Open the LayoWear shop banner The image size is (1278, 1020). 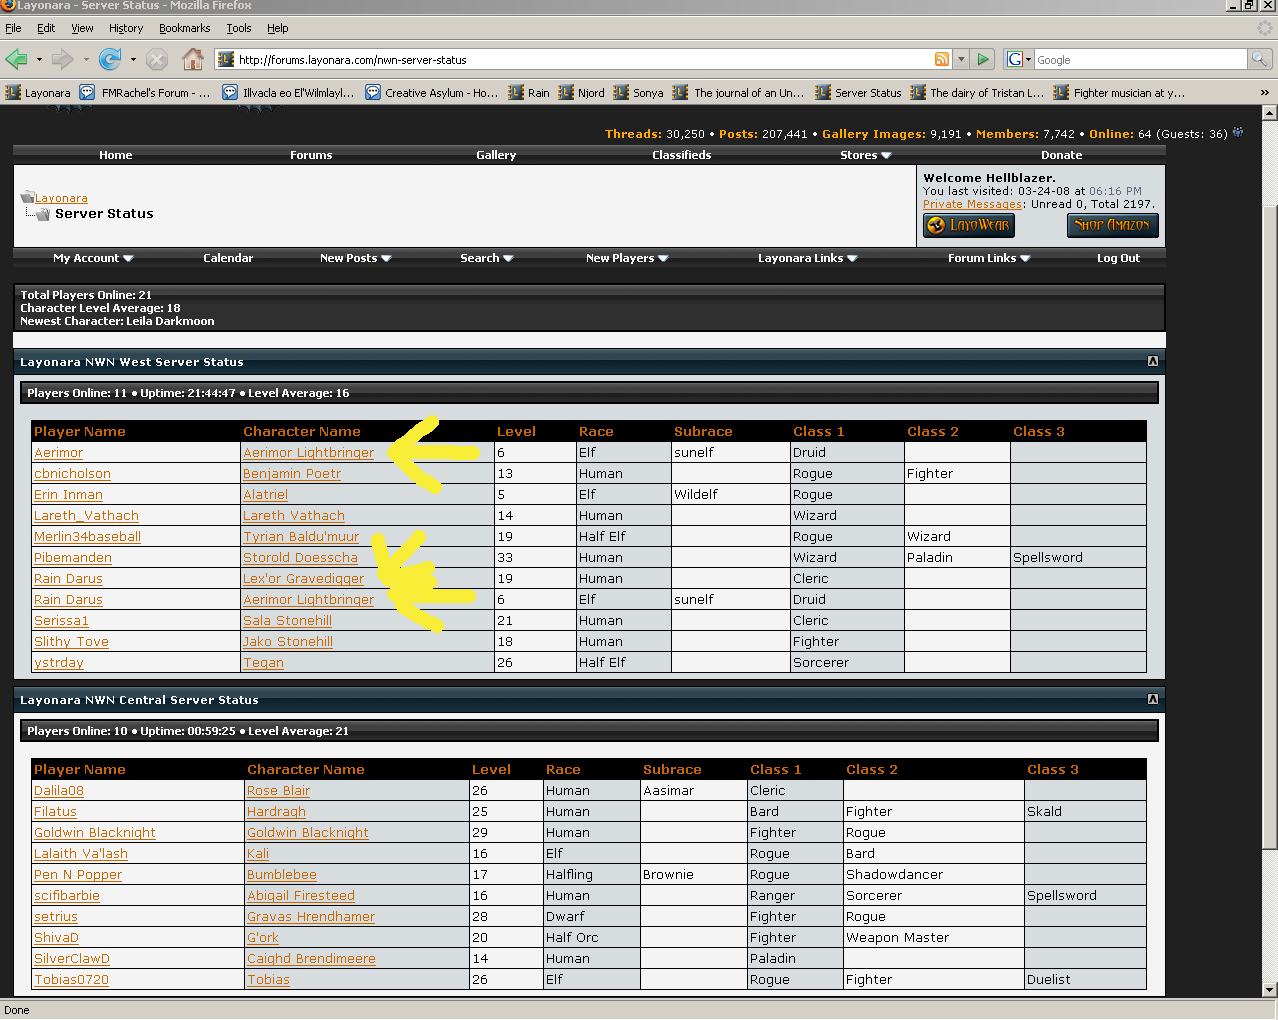pyautogui.click(x=968, y=225)
